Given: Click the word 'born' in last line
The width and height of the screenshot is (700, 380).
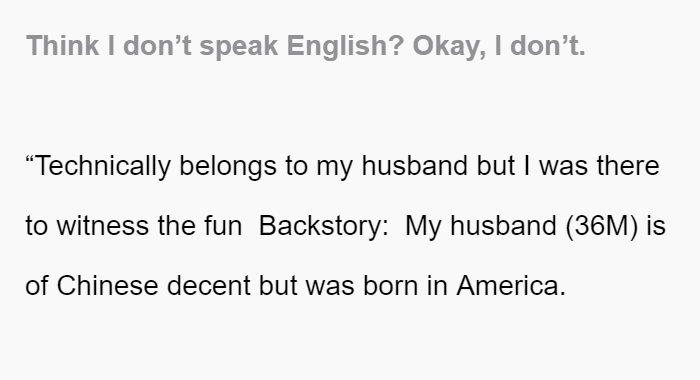Looking at the screenshot, I should pos(391,285).
